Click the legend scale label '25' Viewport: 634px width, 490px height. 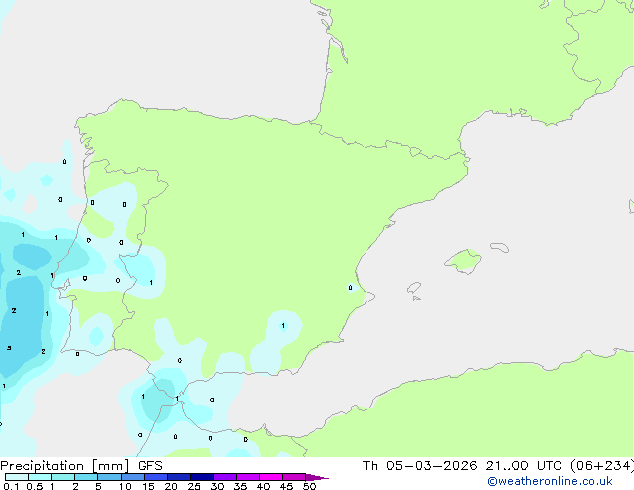tap(194, 486)
